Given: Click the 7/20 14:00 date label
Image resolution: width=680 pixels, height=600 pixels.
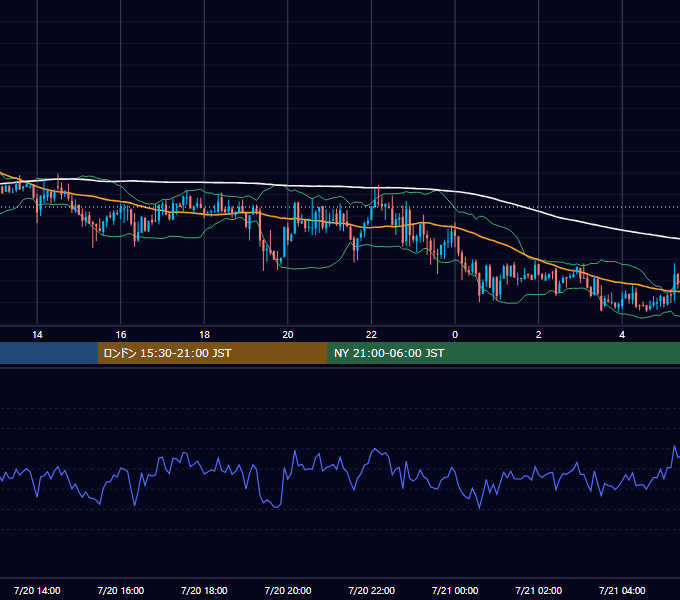Looking at the screenshot, I should [x=37, y=590].
